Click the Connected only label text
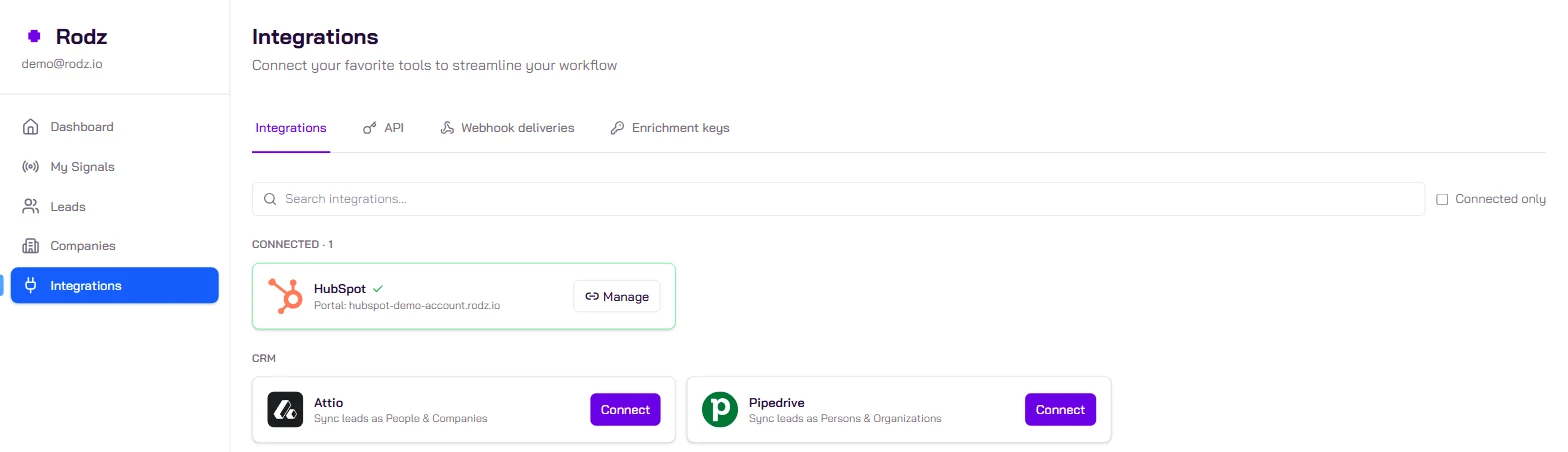This screenshot has height=452, width=1568. [x=1500, y=199]
